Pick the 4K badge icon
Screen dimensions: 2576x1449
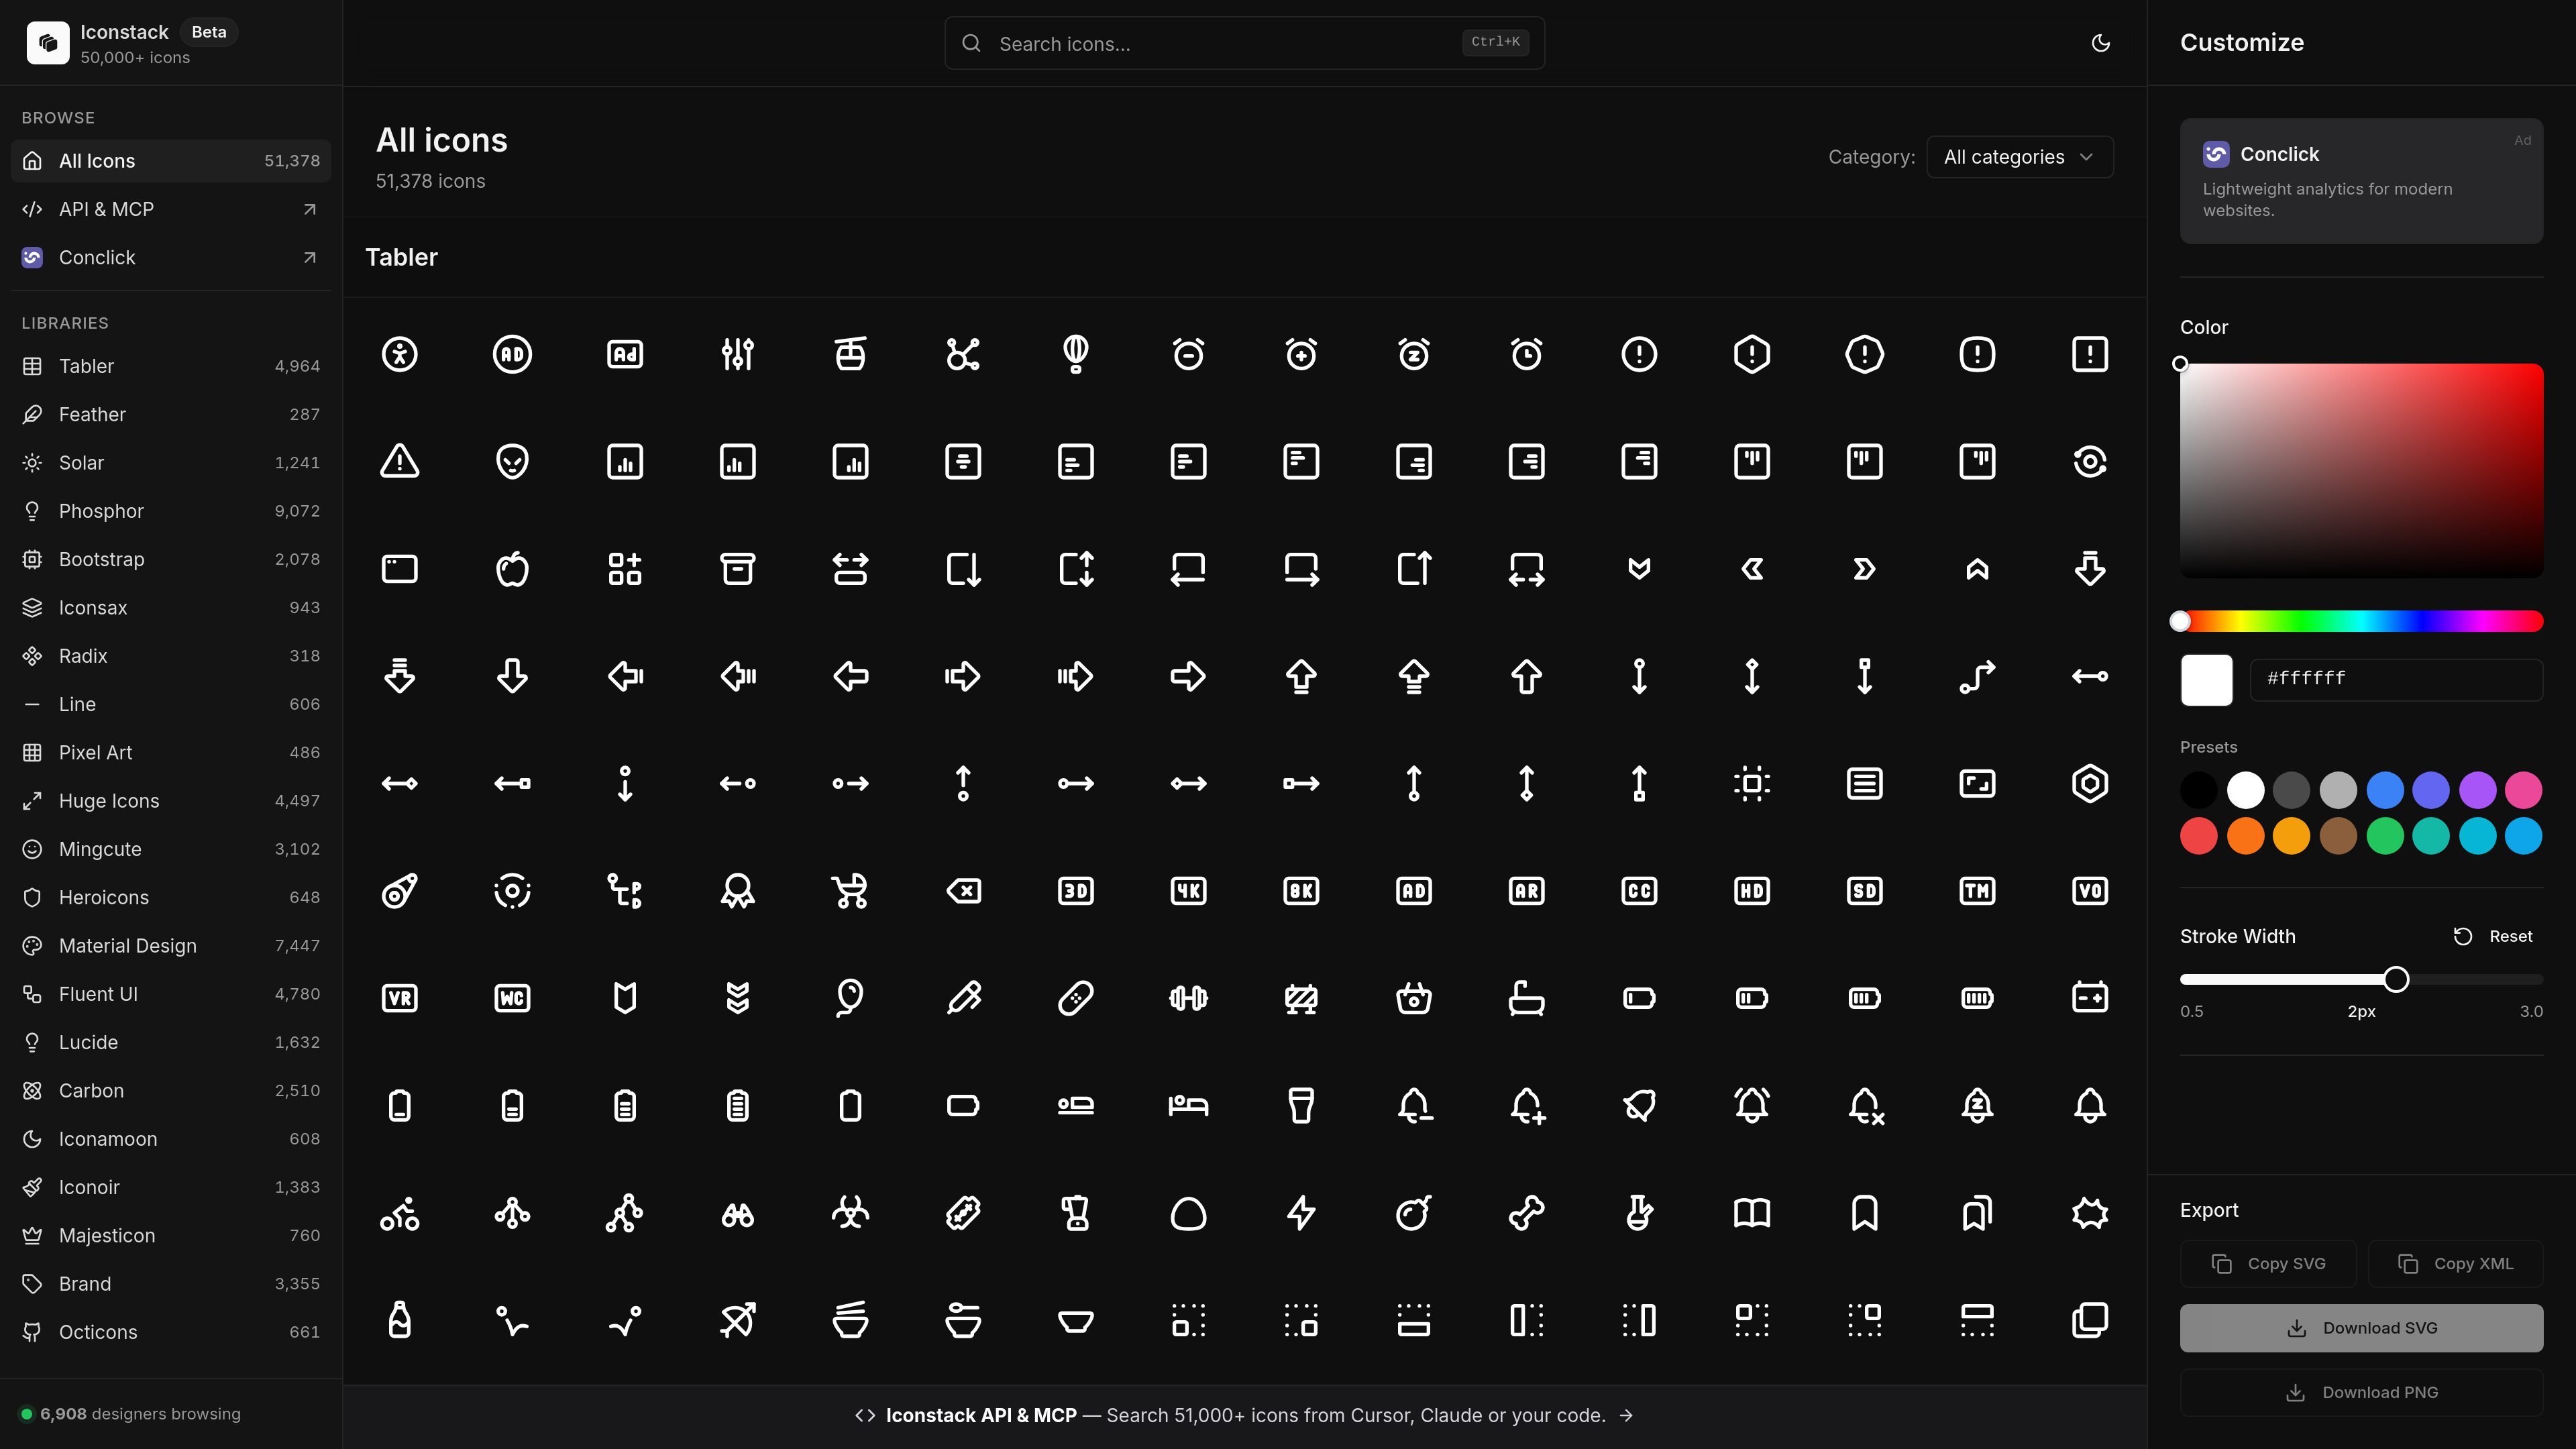pyautogui.click(x=1188, y=891)
